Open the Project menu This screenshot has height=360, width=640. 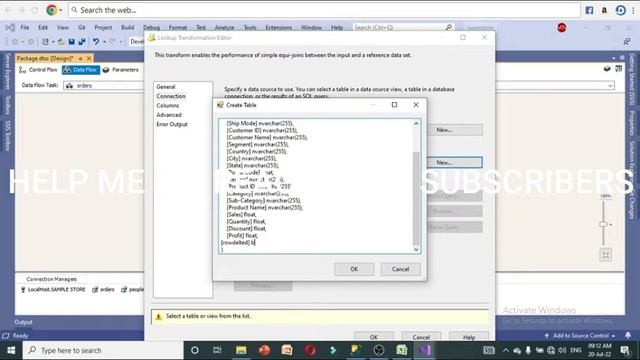point(103,27)
